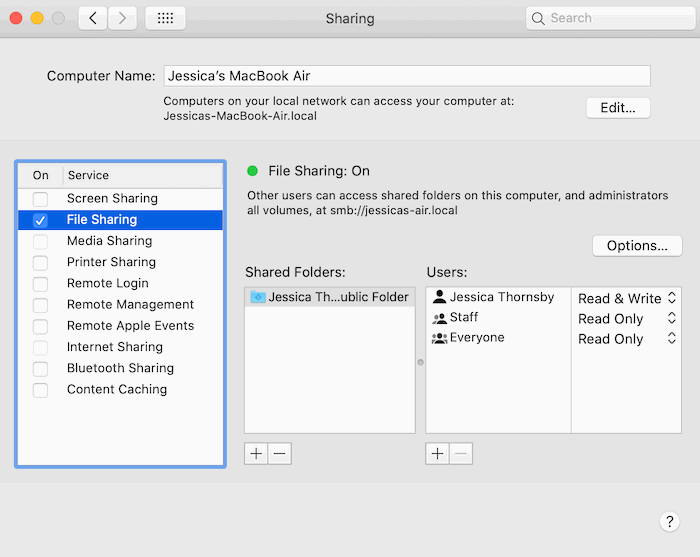This screenshot has width=700, height=557.
Task: Enable the Screen Sharing checkbox
Action: click(x=40, y=198)
